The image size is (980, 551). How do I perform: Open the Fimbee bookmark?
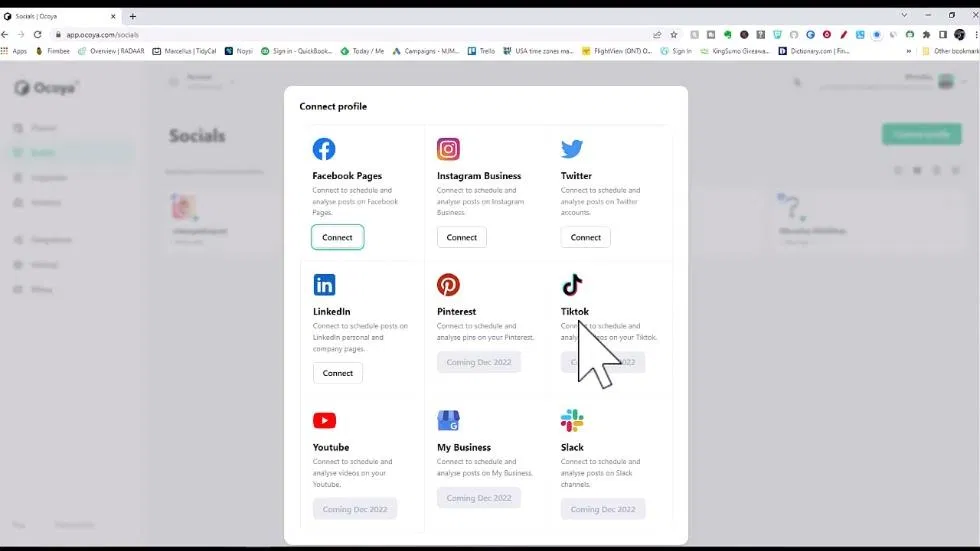coord(53,51)
